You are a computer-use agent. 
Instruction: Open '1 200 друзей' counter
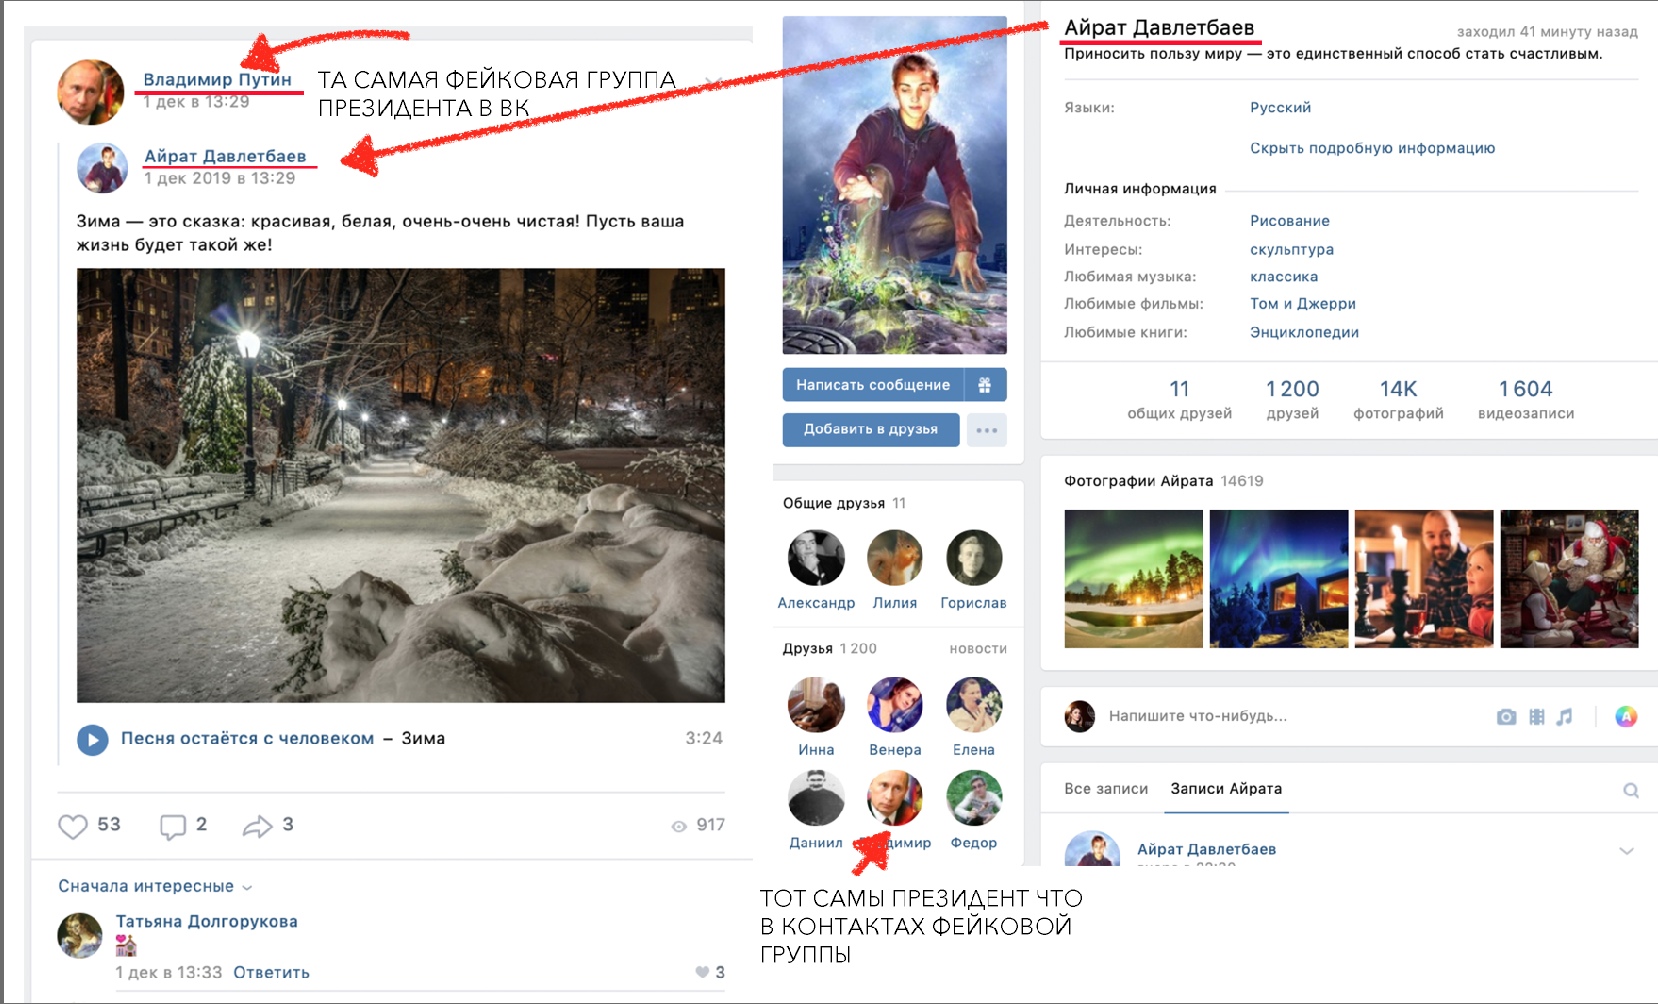pos(1293,399)
